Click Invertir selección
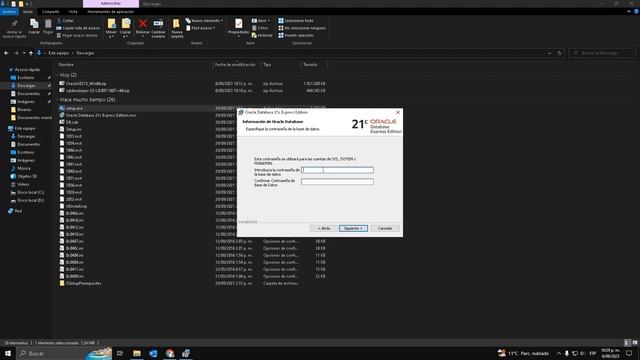This screenshot has width=640, height=360. (296, 35)
